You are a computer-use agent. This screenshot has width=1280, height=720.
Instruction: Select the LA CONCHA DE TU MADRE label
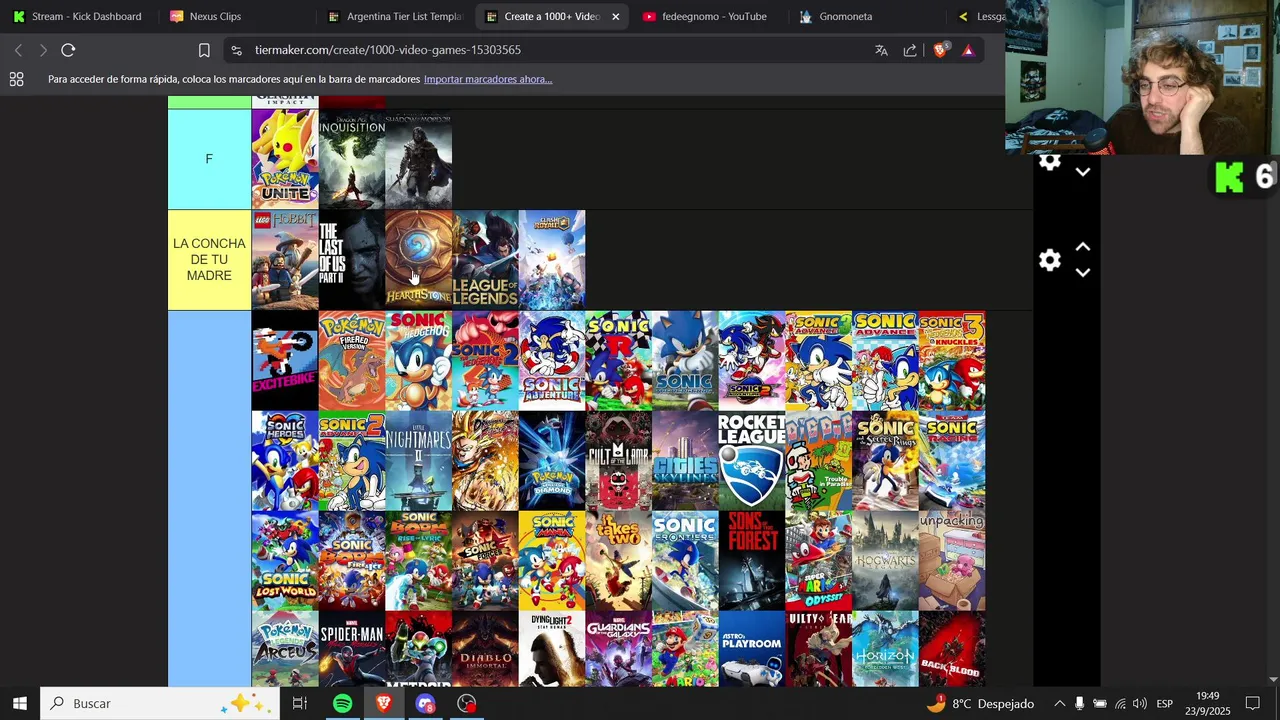pyautogui.click(x=209, y=260)
